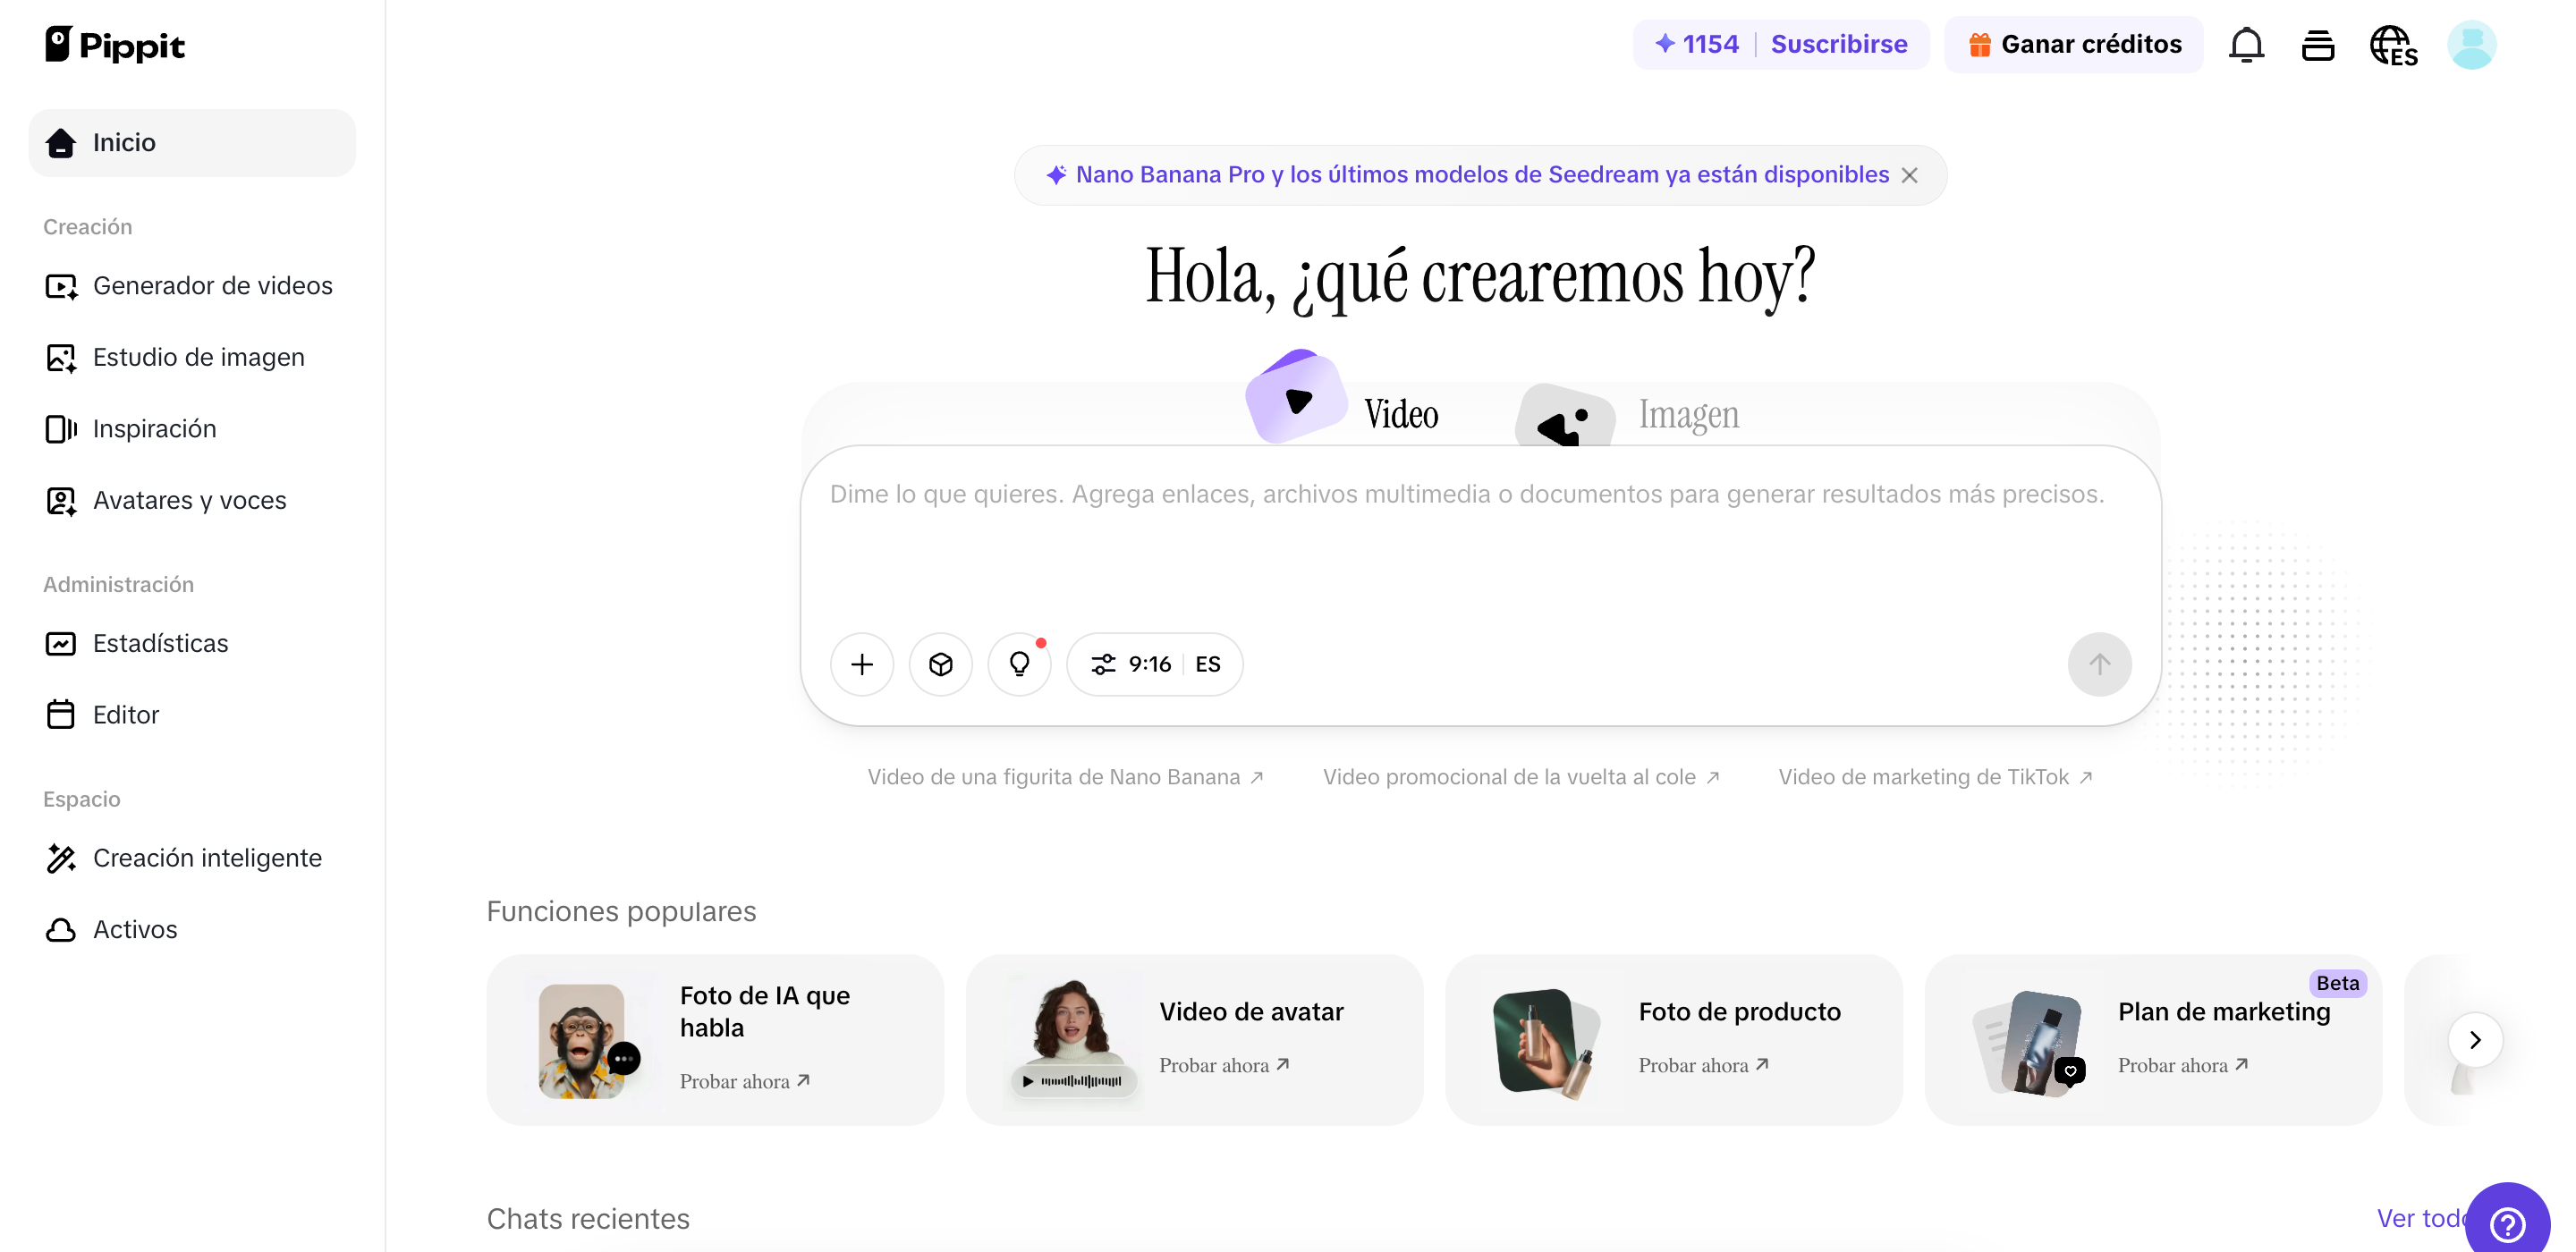Click the Ganar créditos button

click(2075, 44)
